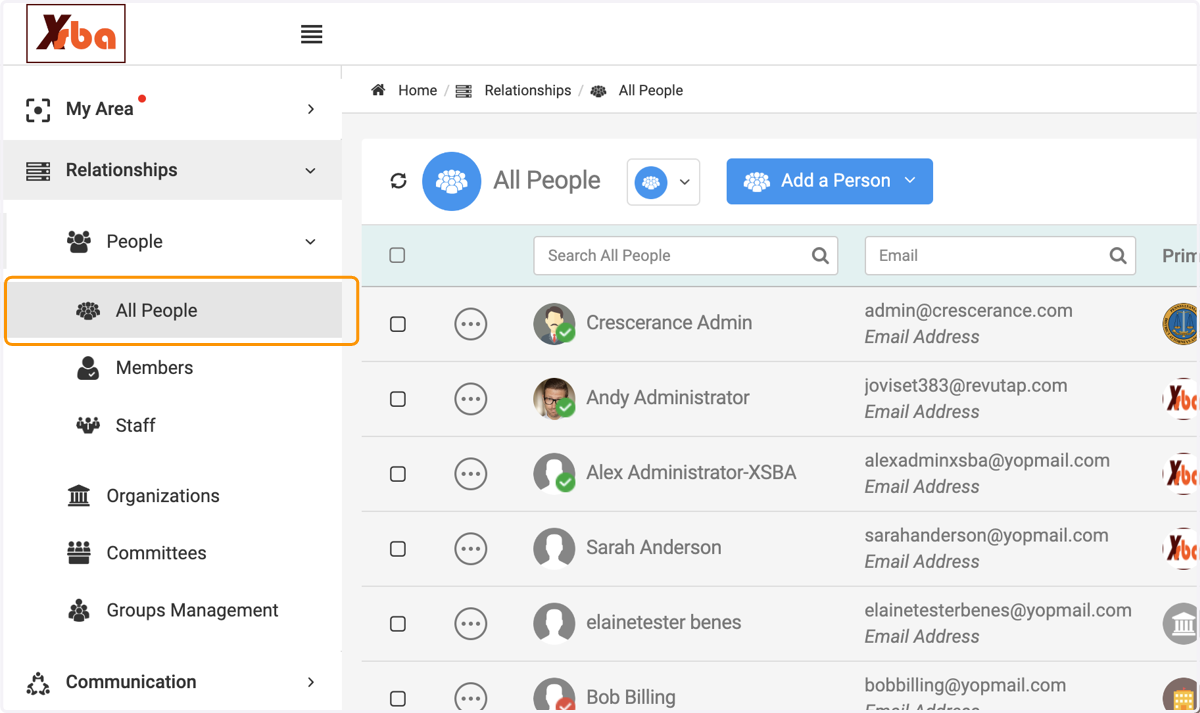1200x713 pixels.
Task: Open the Add a Person dropdown arrow
Action: click(910, 180)
